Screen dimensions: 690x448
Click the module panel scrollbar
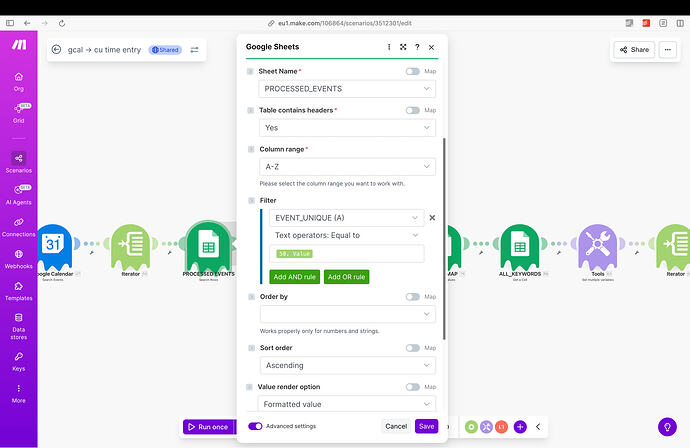(444, 239)
